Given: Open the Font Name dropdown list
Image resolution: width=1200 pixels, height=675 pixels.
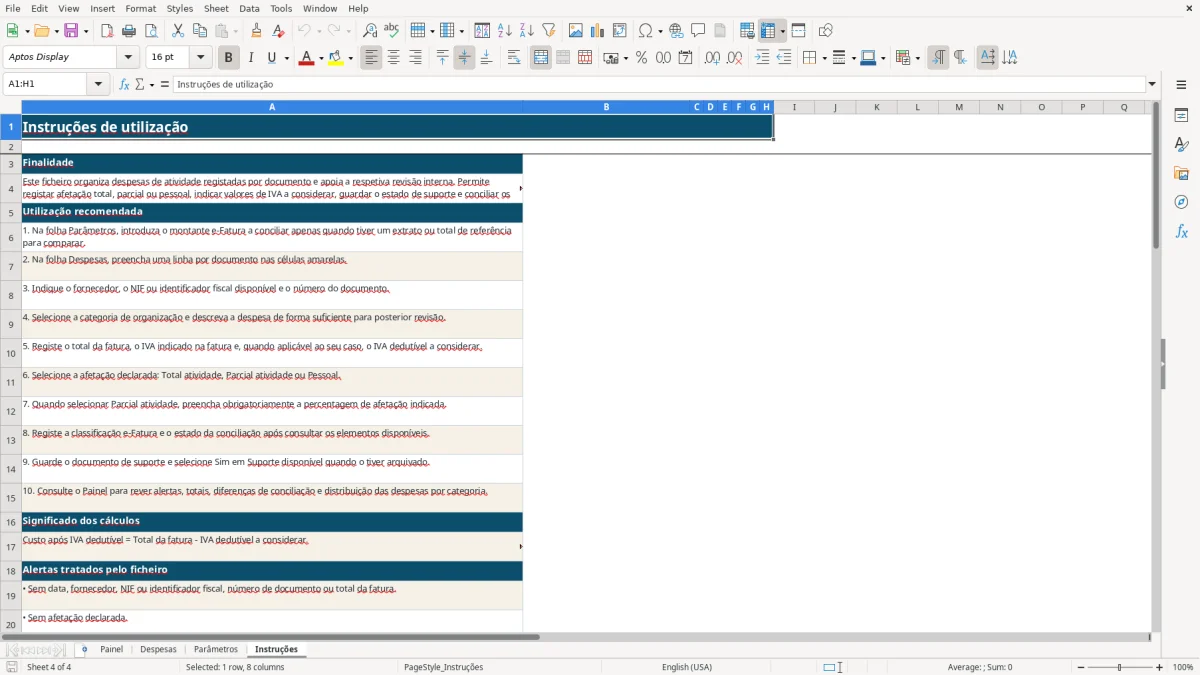Looking at the screenshot, I should [x=127, y=57].
